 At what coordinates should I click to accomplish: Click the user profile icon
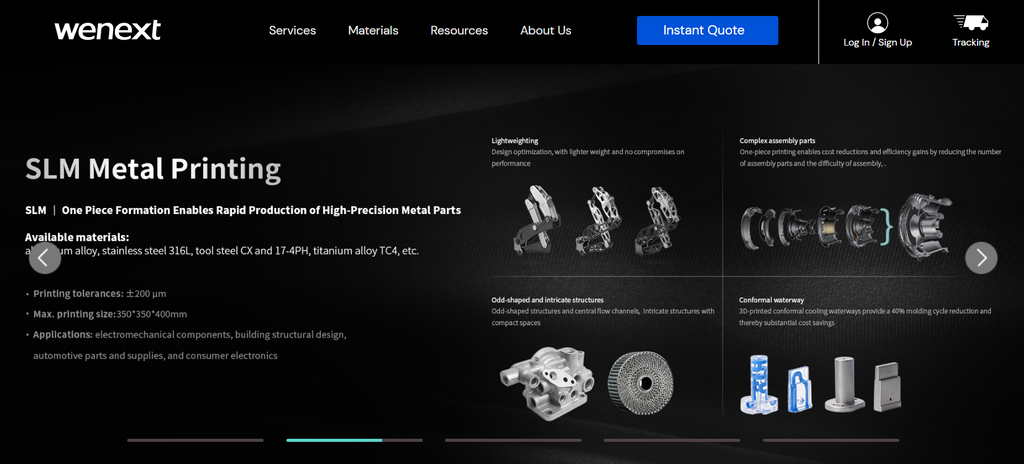click(877, 23)
